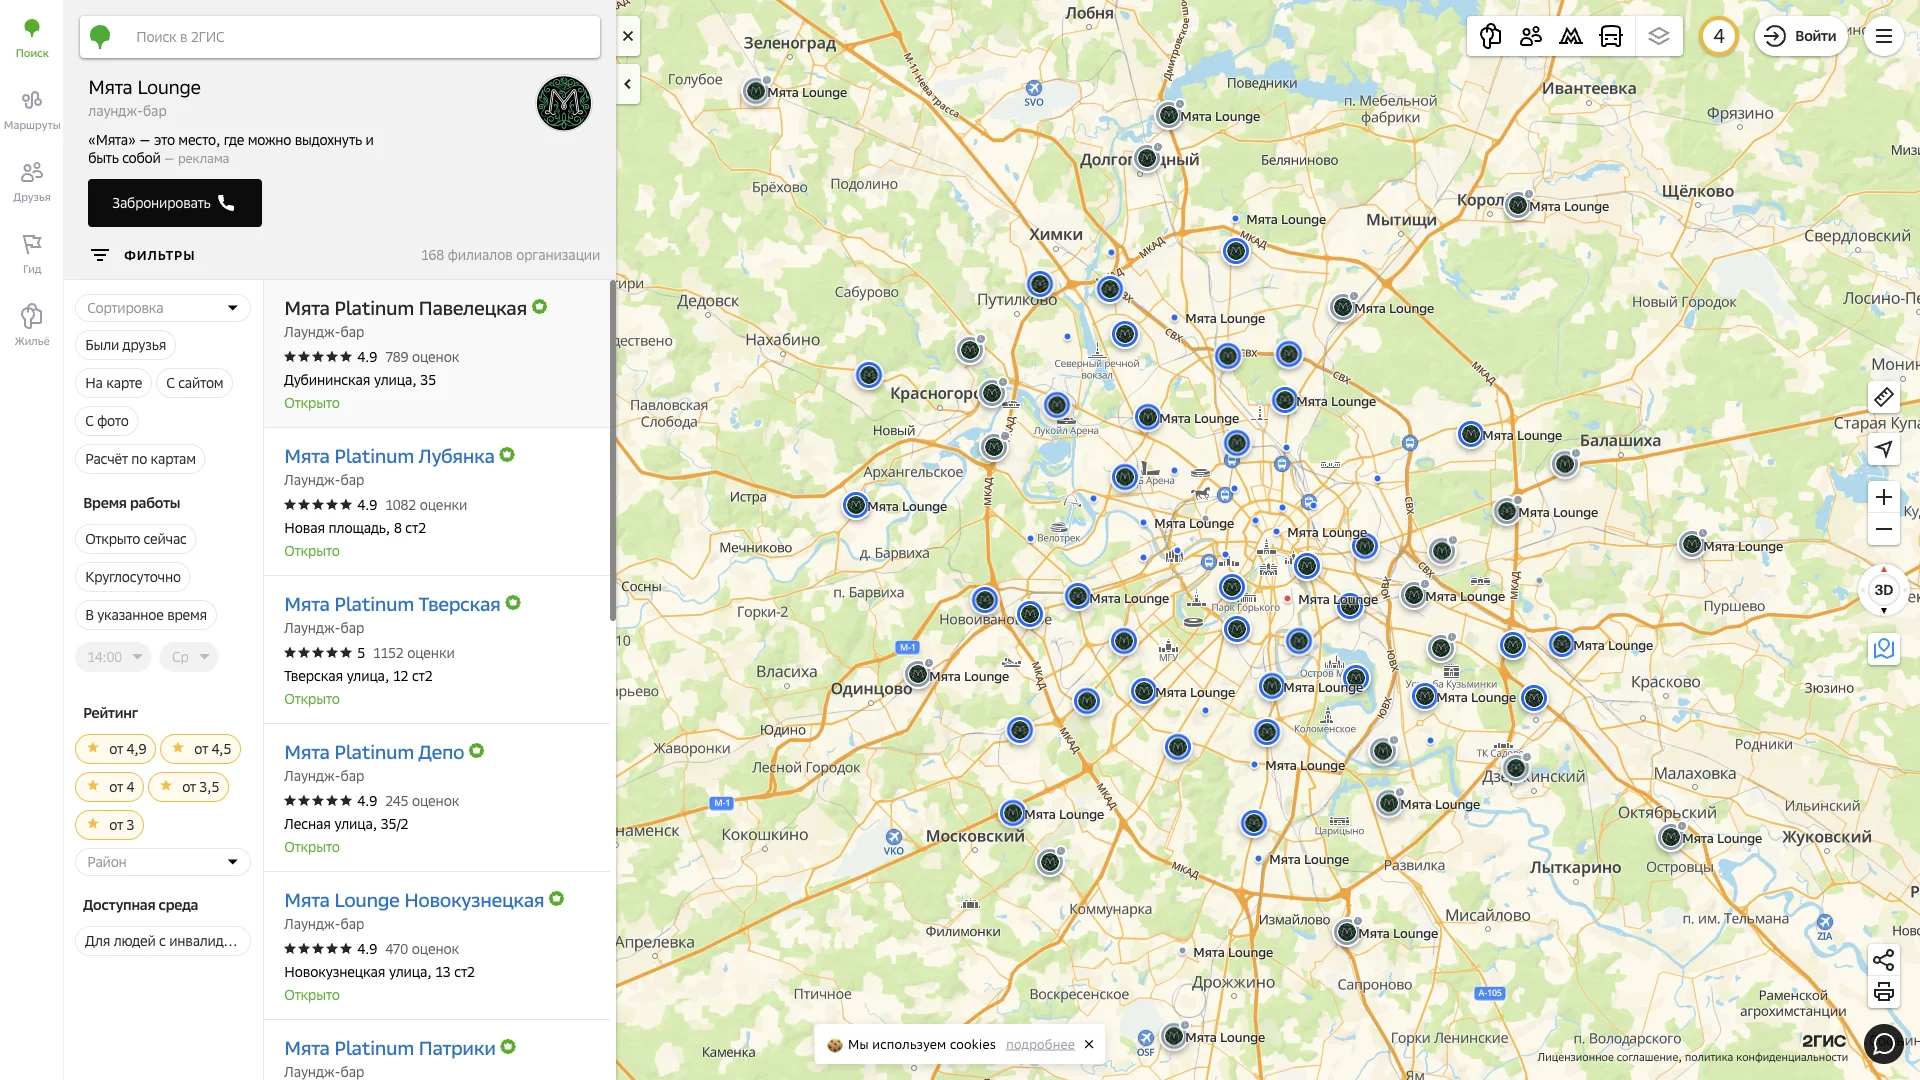Expand the 'Сортировка' dropdown
This screenshot has height=1080, width=1920.
coord(162,308)
